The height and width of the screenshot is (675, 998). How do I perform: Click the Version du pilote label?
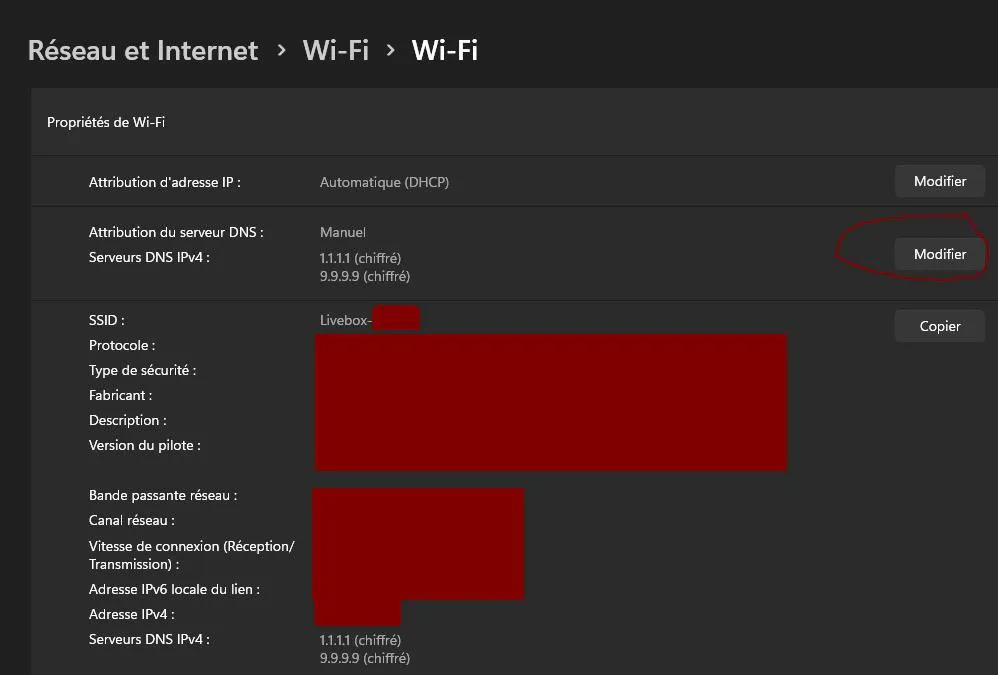coord(144,445)
